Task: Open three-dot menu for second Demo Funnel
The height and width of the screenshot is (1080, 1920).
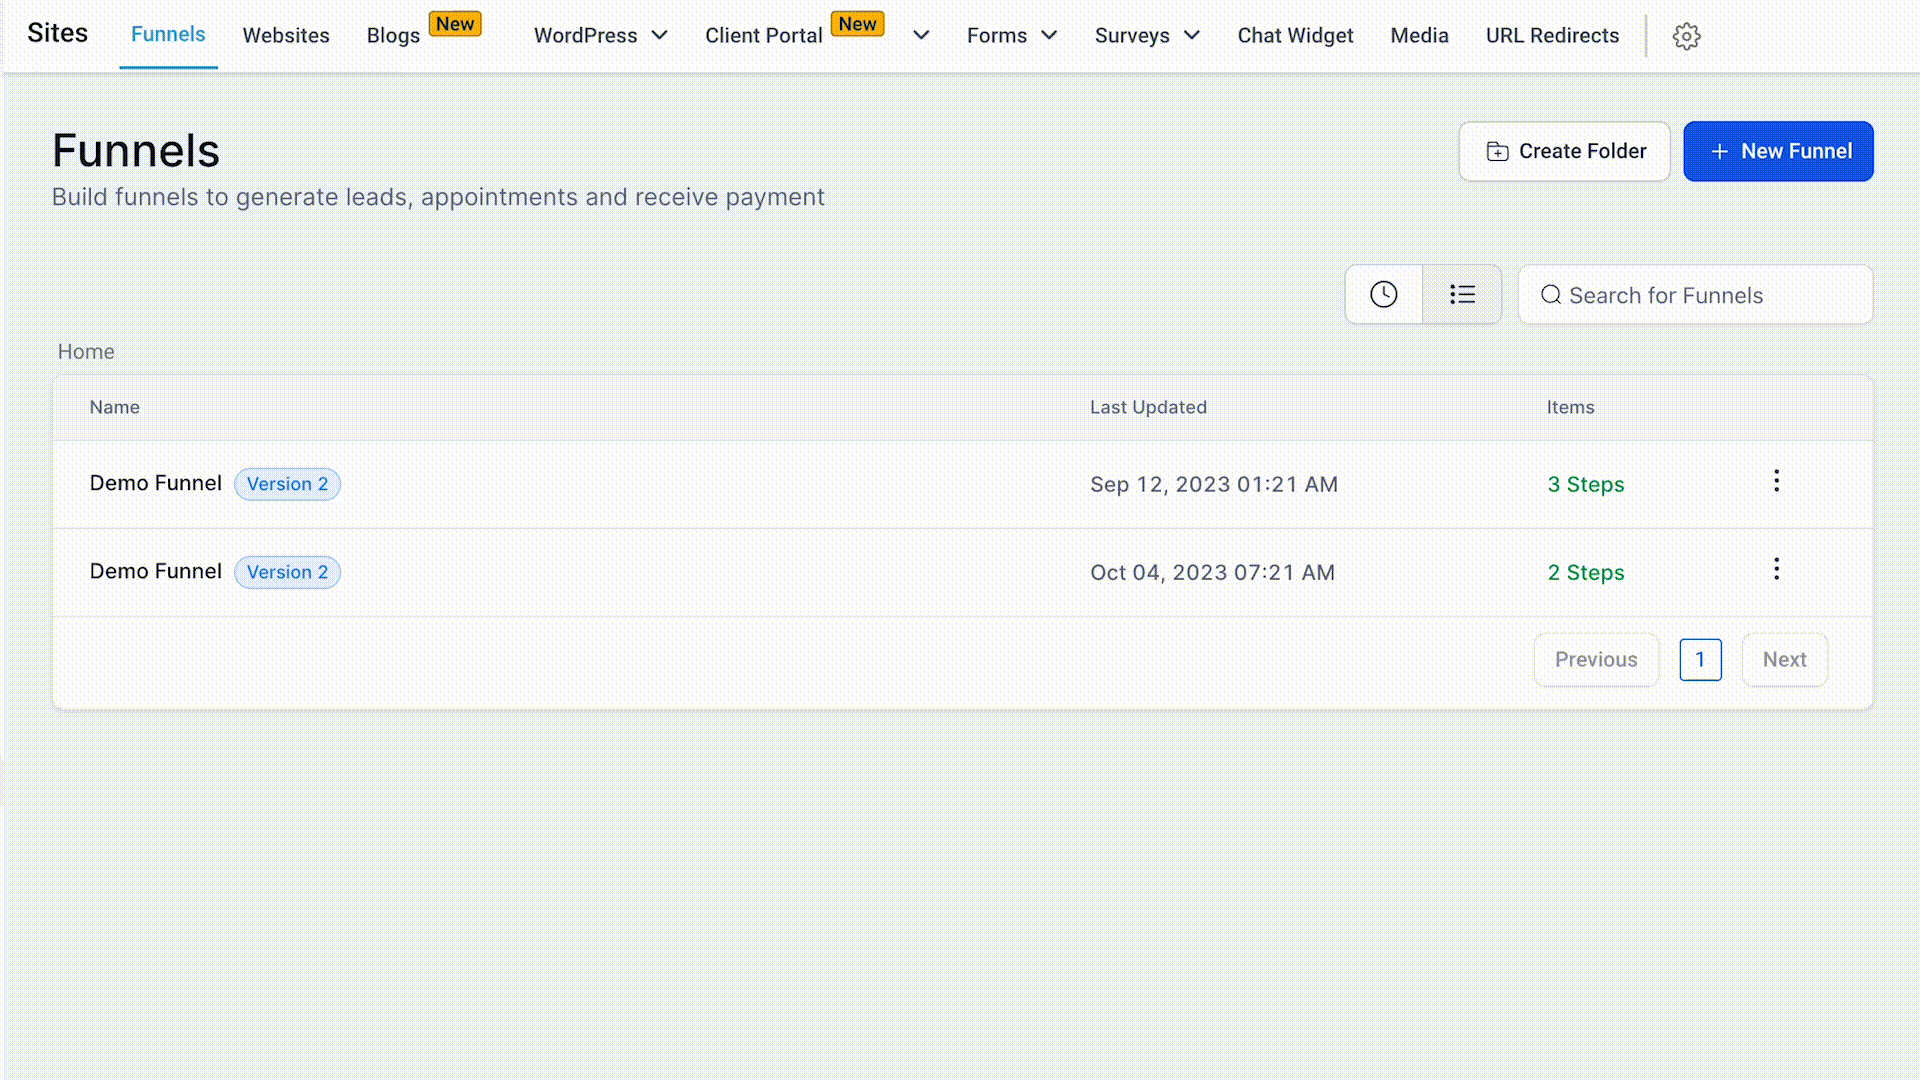Action: [1776, 570]
